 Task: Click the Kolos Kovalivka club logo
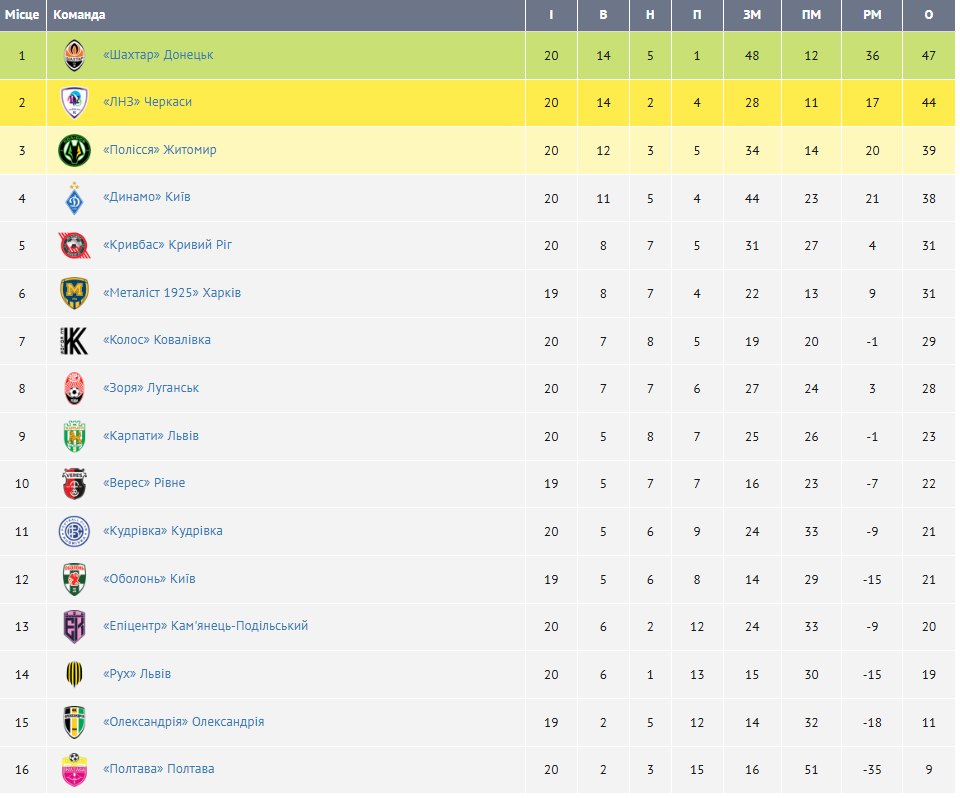click(74, 340)
